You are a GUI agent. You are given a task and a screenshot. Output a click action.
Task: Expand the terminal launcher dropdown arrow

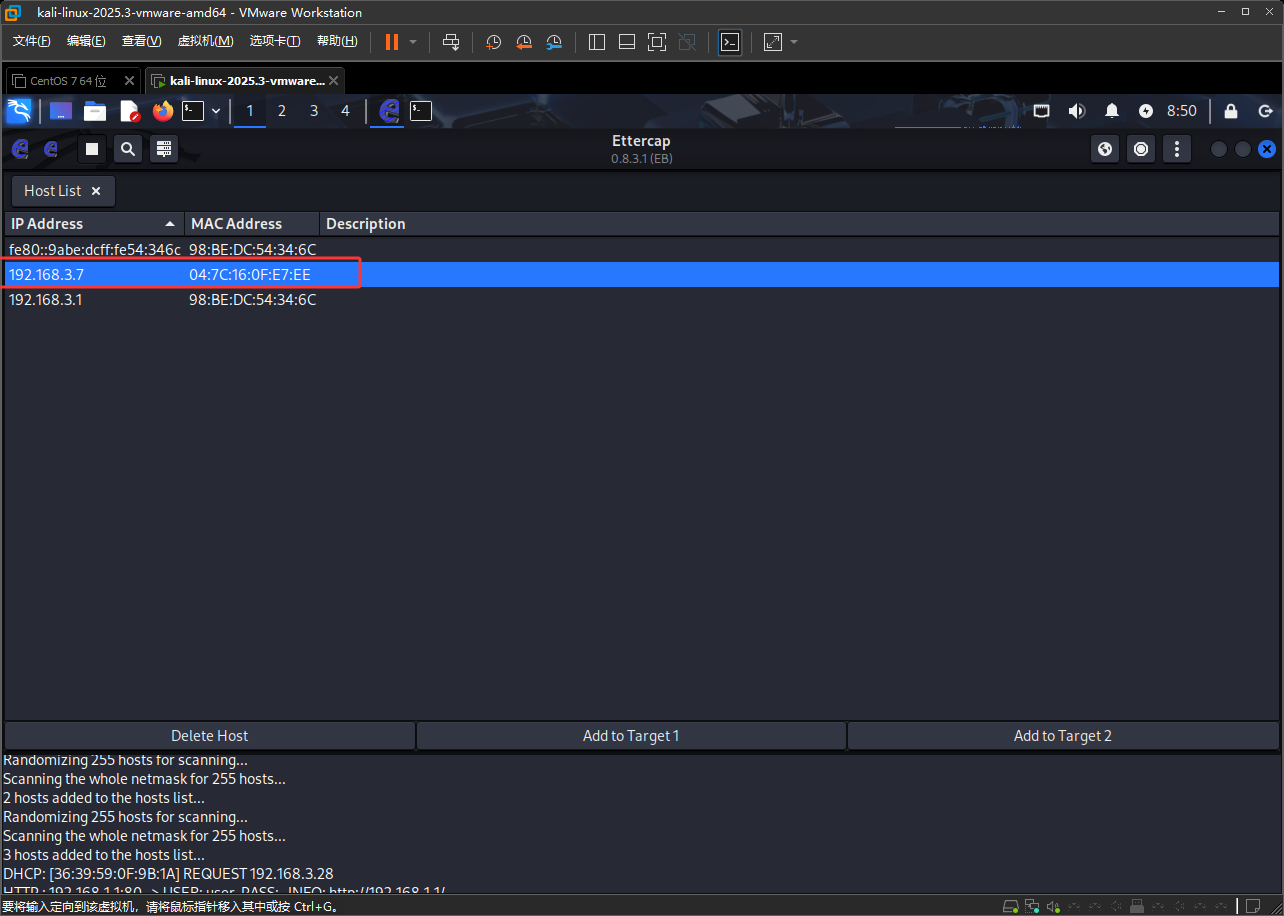pyautogui.click(x=216, y=111)
